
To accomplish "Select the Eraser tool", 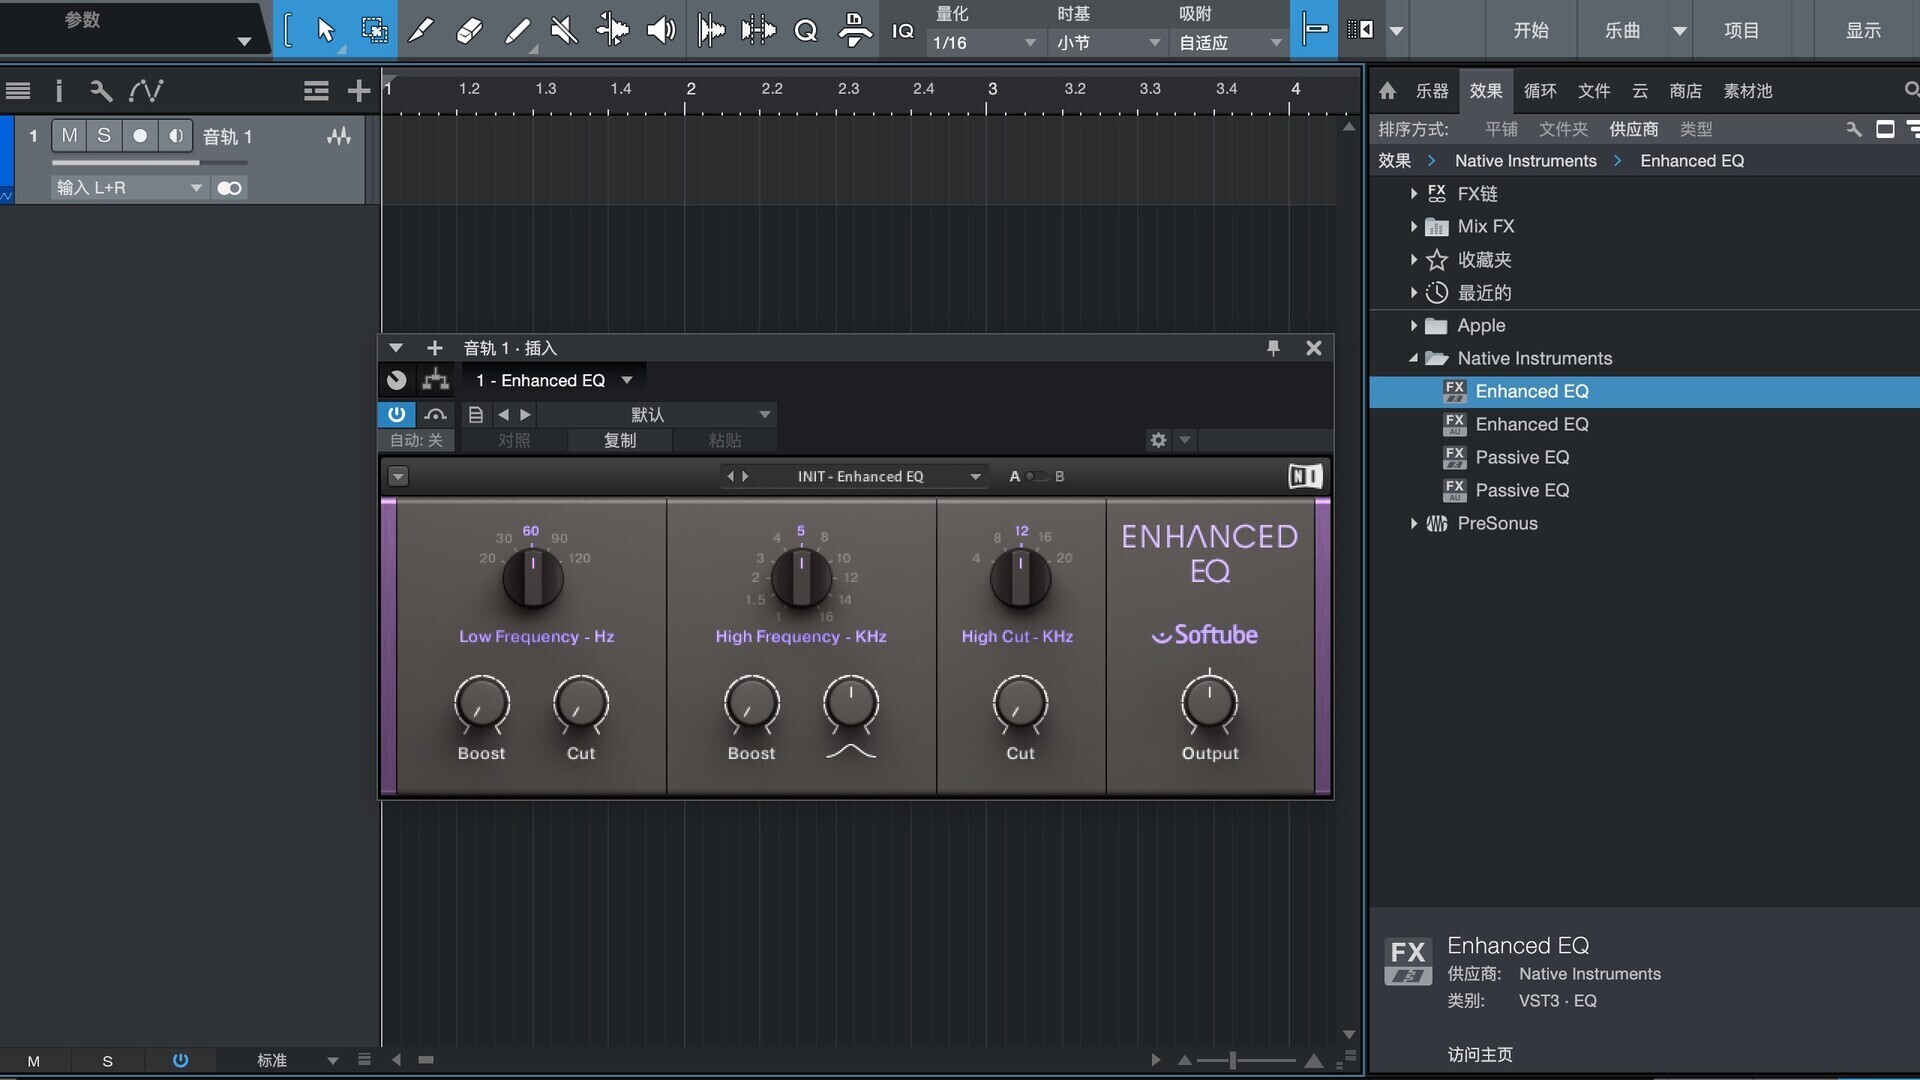I will (468, 30).
